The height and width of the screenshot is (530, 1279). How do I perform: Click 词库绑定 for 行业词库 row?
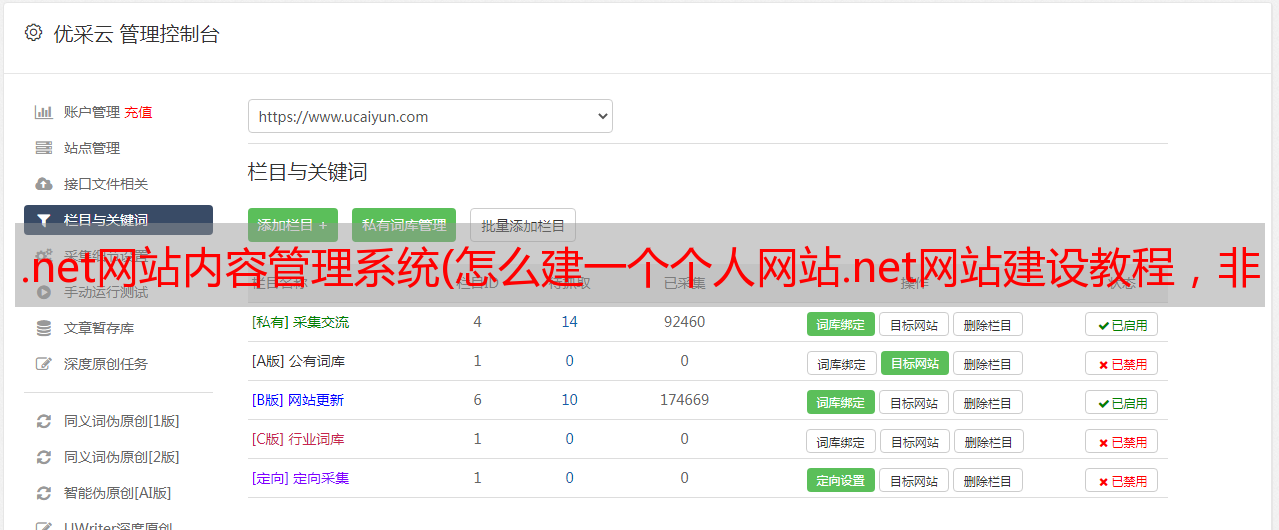pos(841,441)
